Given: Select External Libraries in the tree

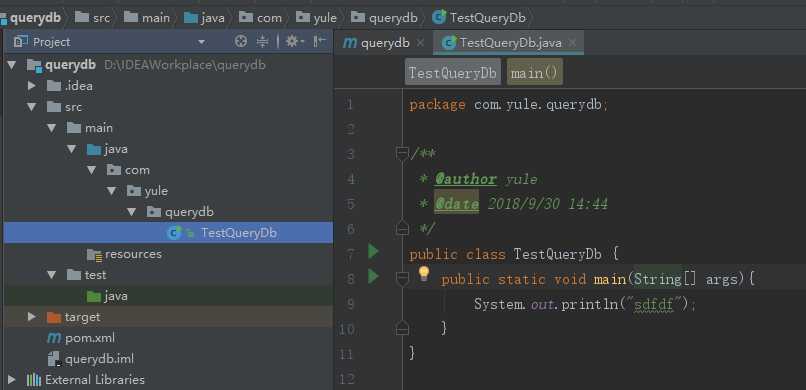Looking at the screenshot, I should coord(168,380).
